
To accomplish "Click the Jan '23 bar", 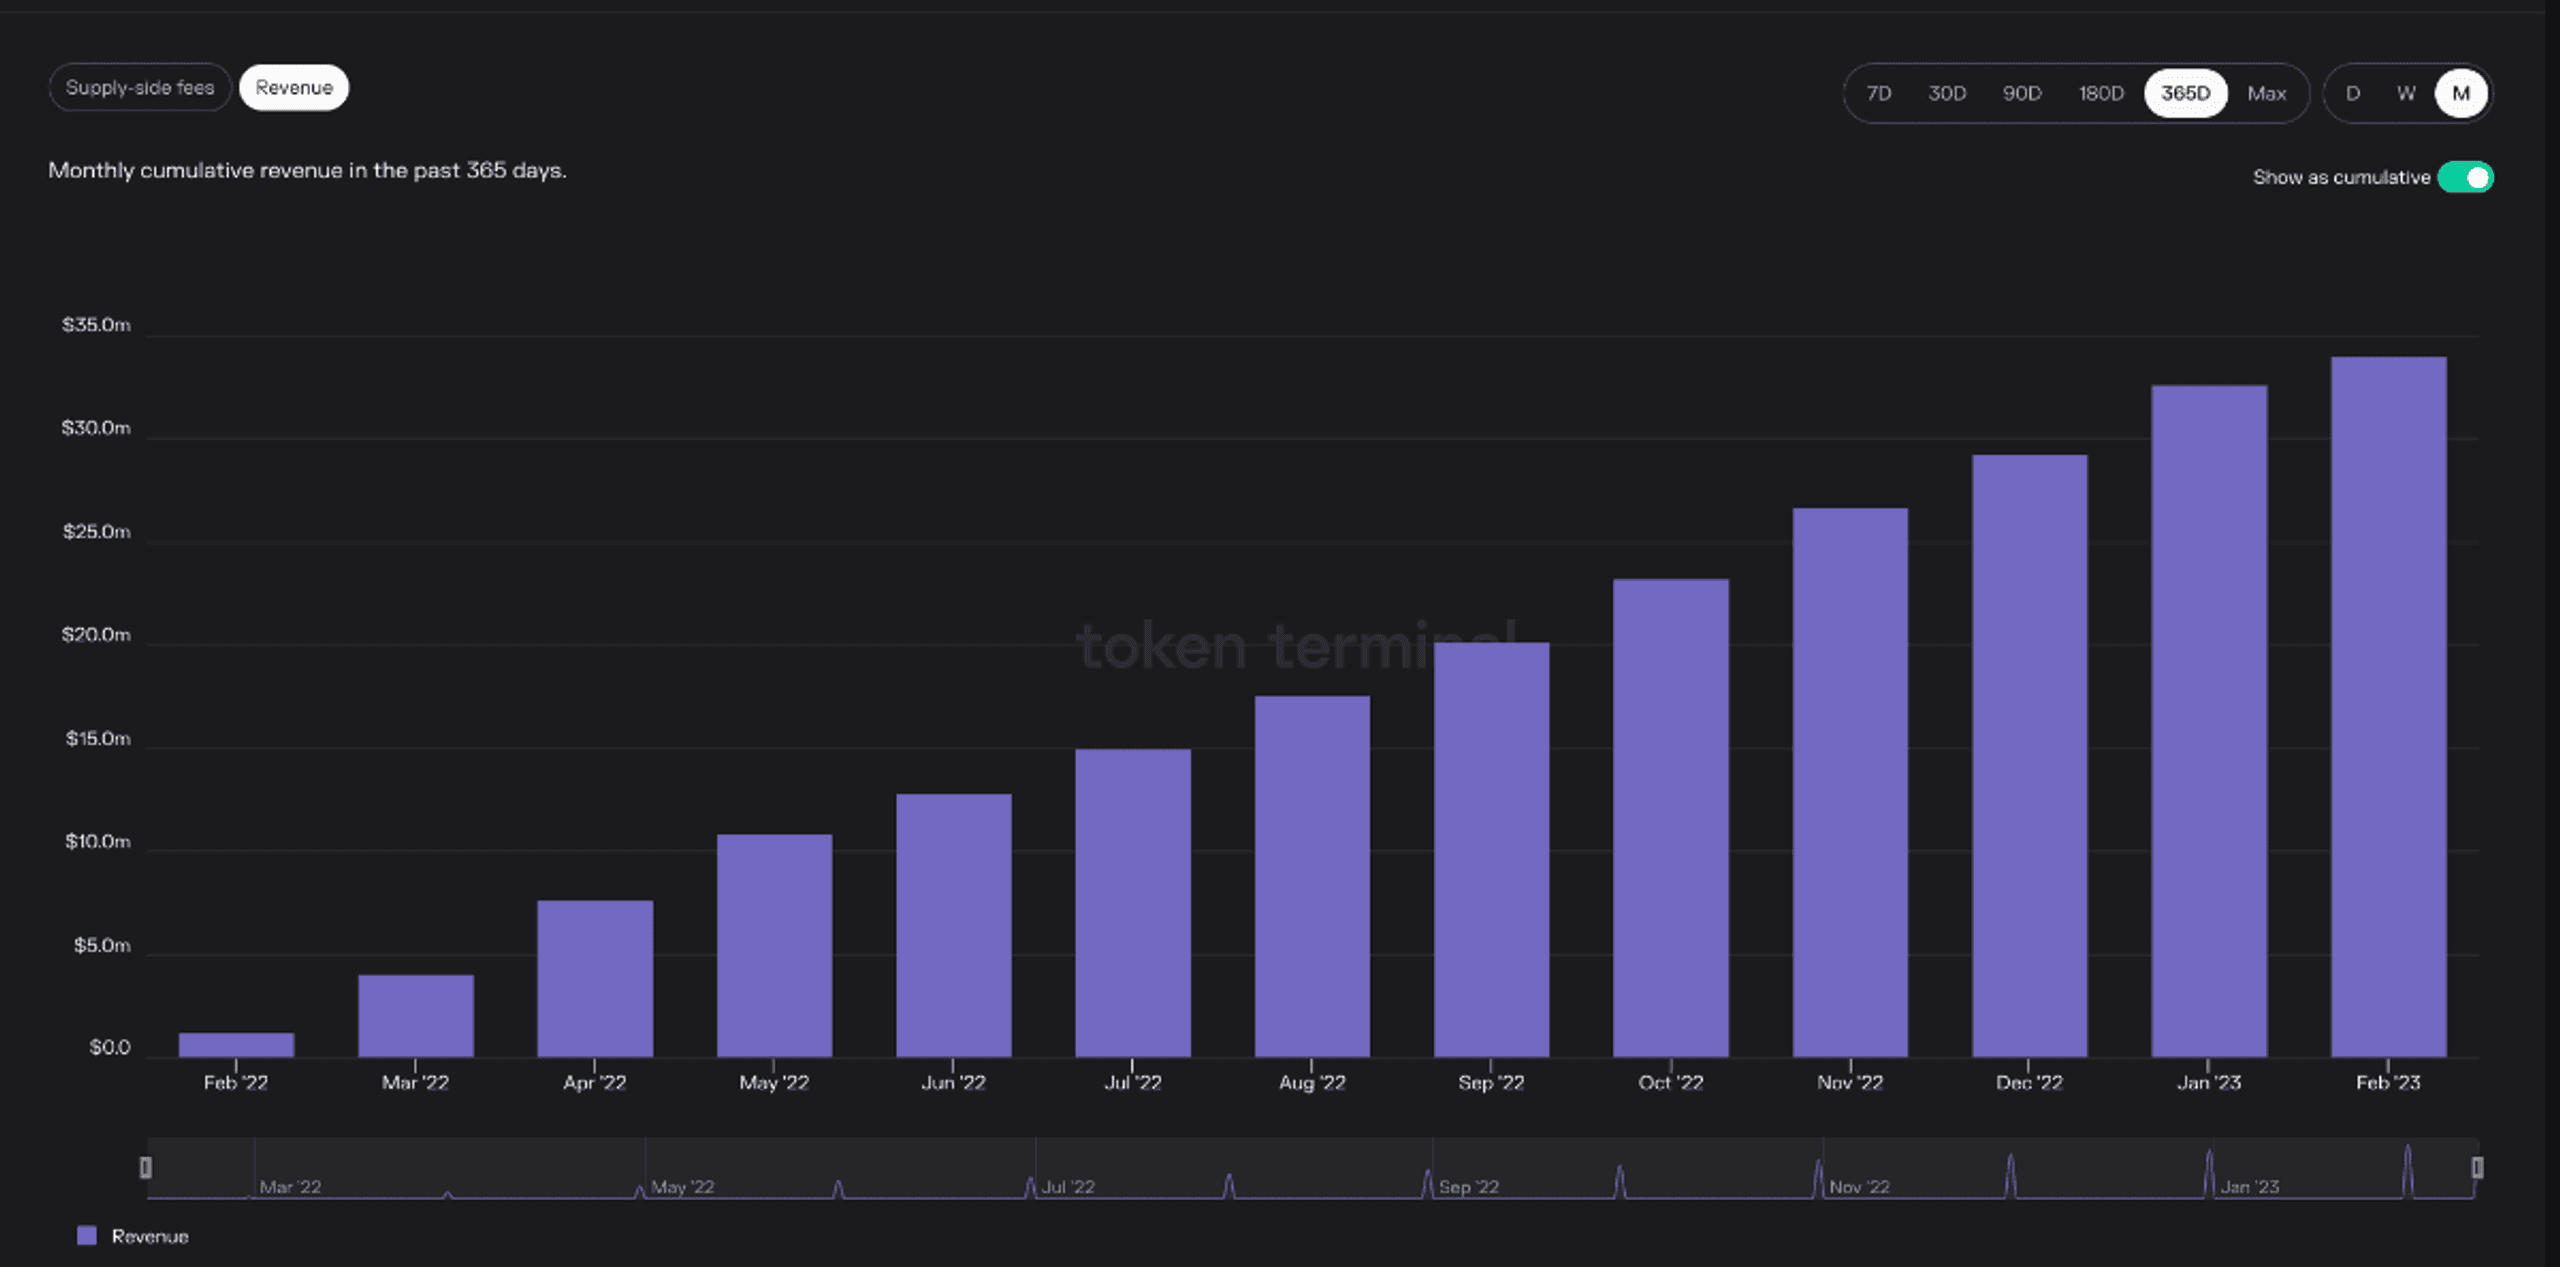I will coord(2209,721).
